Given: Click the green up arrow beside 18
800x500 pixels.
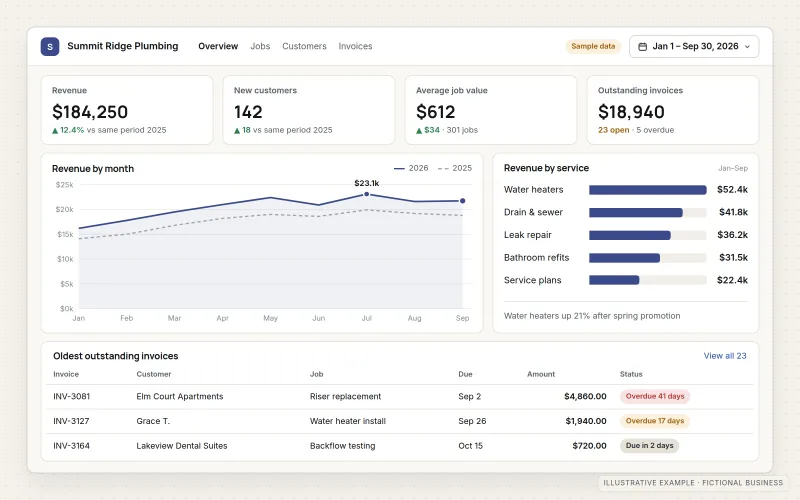Looking at the screenshot, I should coord(237,131).
